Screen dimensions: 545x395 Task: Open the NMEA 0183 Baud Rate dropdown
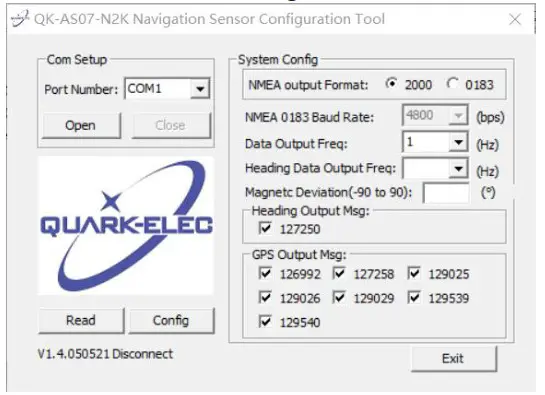(458, 115)
